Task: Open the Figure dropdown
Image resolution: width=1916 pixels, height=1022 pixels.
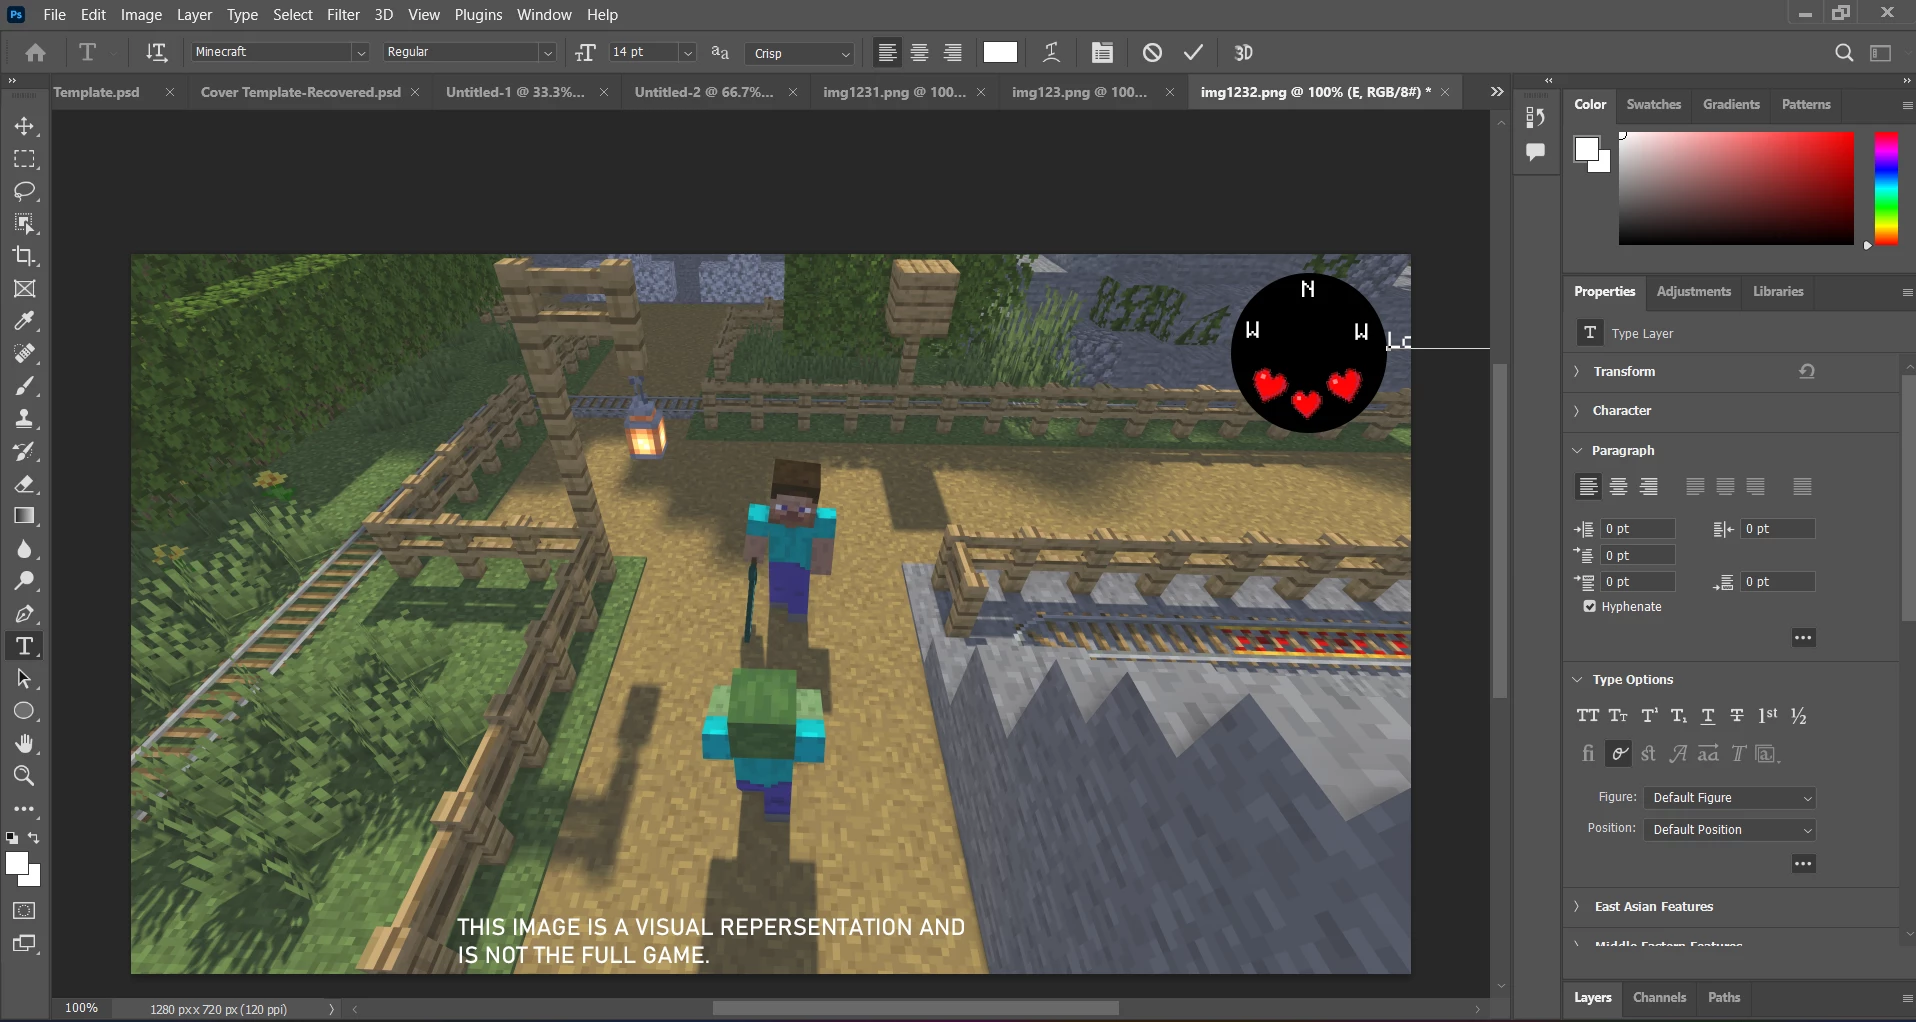Action: point(1730,798)
